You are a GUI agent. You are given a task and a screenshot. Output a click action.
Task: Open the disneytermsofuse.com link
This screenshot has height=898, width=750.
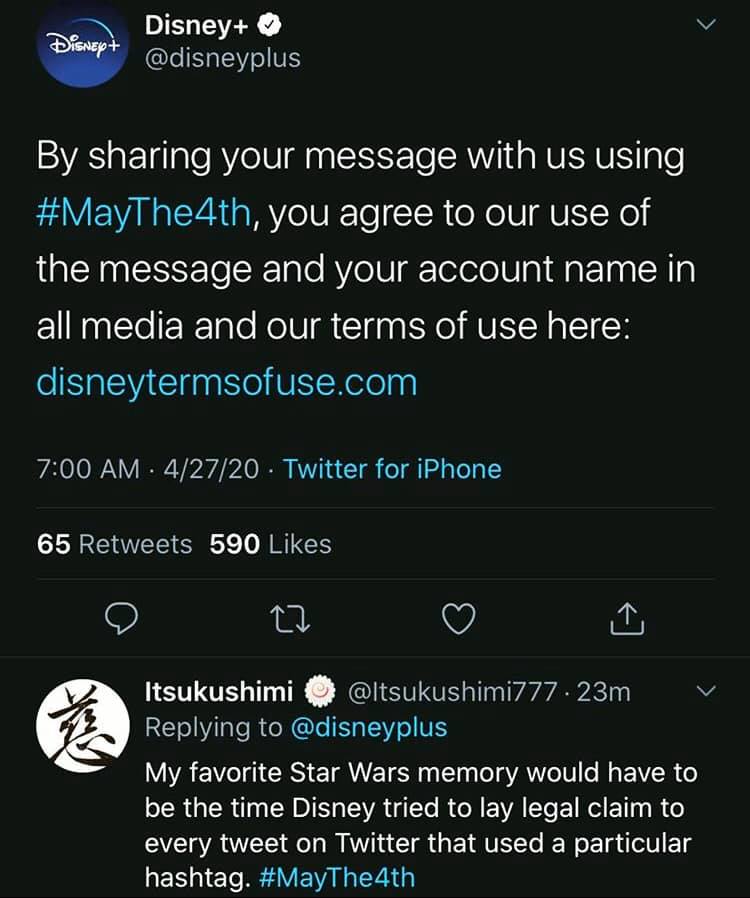pos(226,383)
